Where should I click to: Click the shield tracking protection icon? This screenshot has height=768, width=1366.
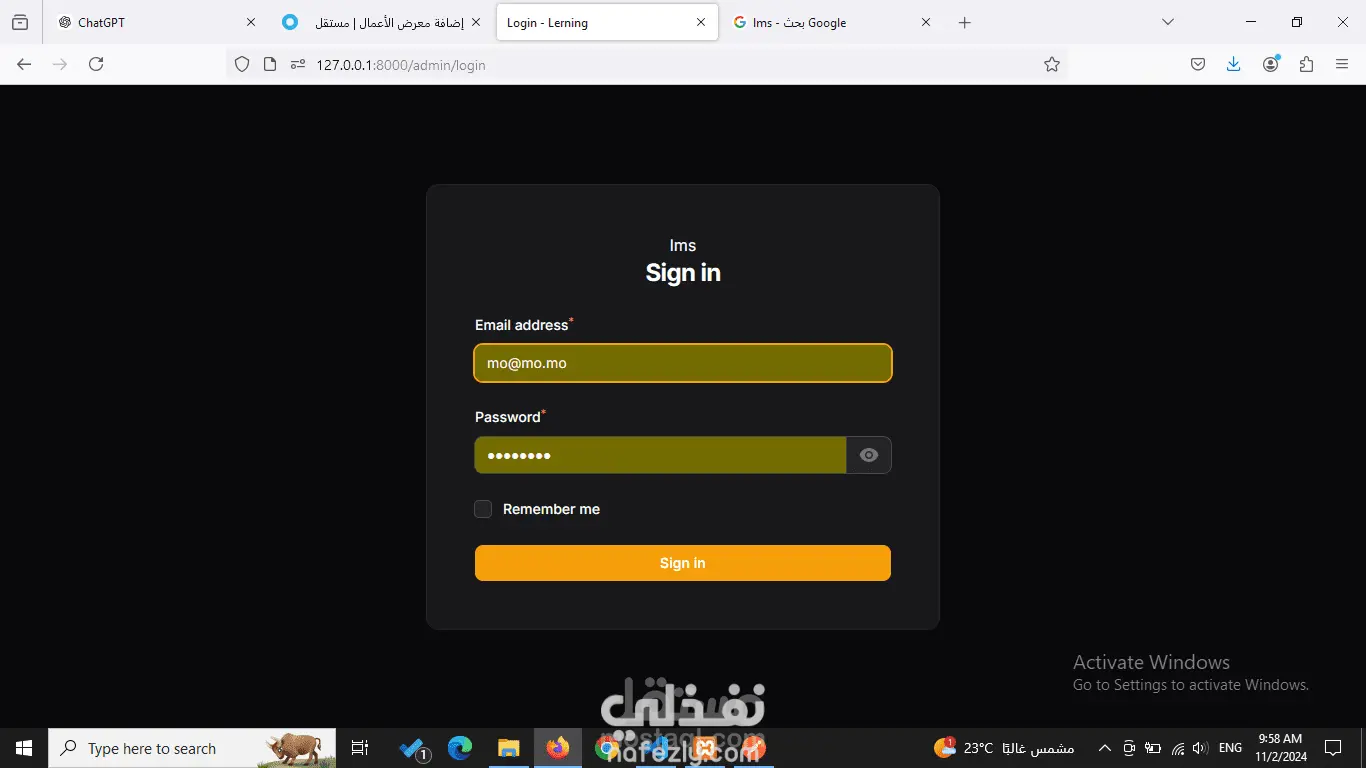point(242,64)
